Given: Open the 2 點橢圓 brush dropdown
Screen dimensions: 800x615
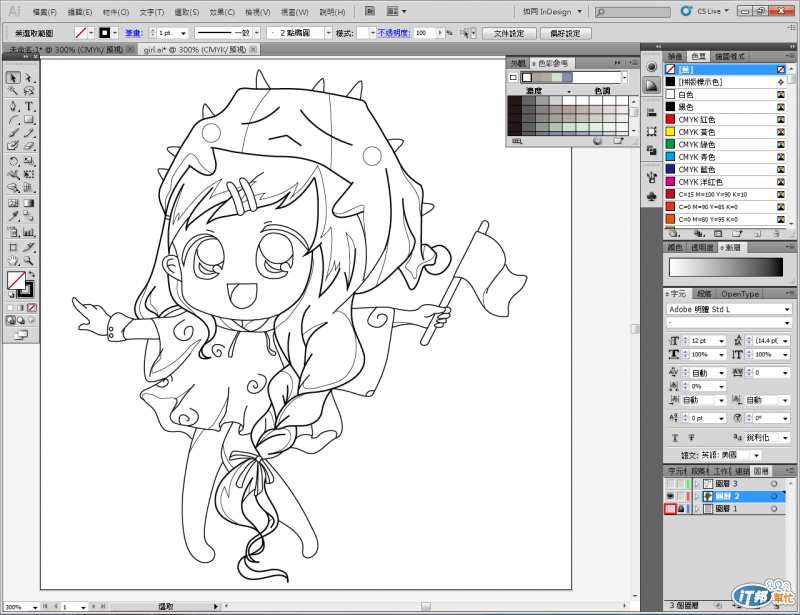Looking at the screenshot, I should tap(329, 33).
